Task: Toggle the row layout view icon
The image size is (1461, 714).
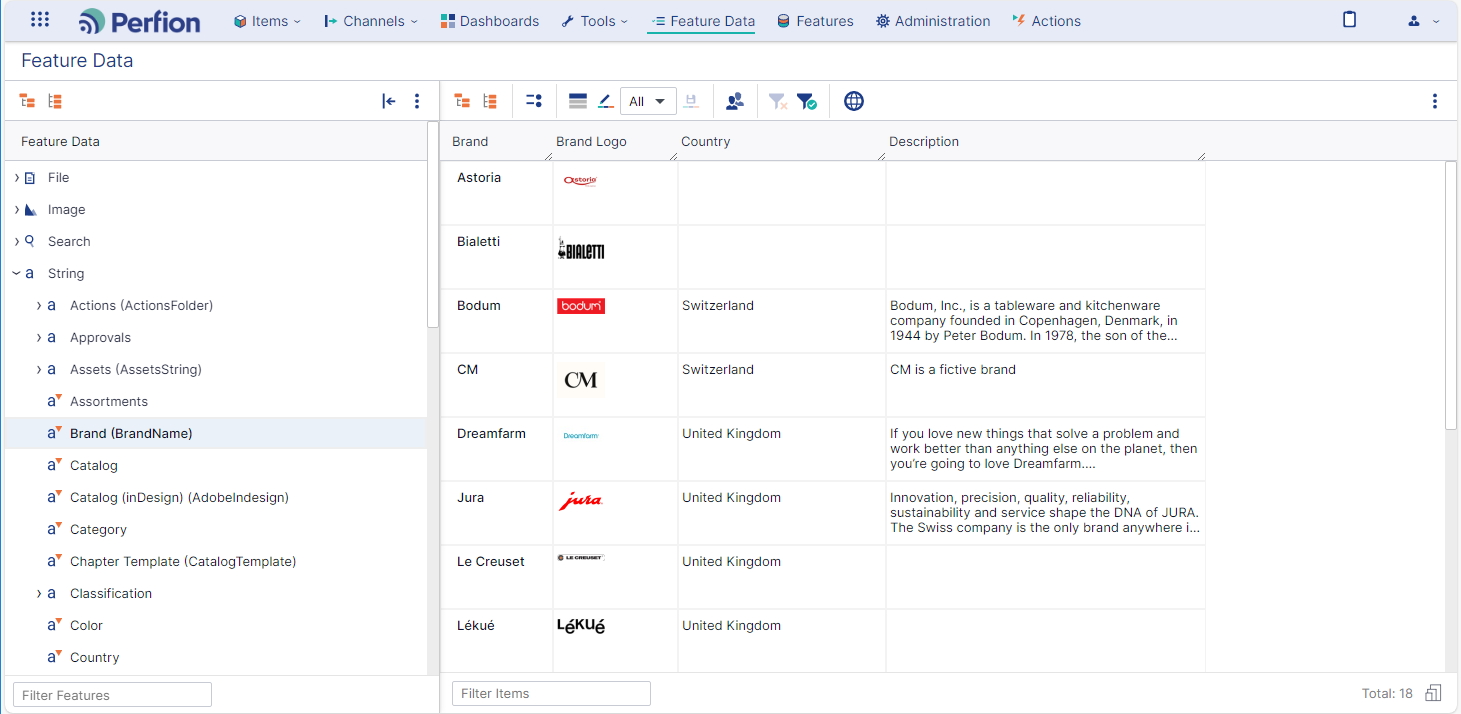Action: pyautogui.click(x=577, y=101)
